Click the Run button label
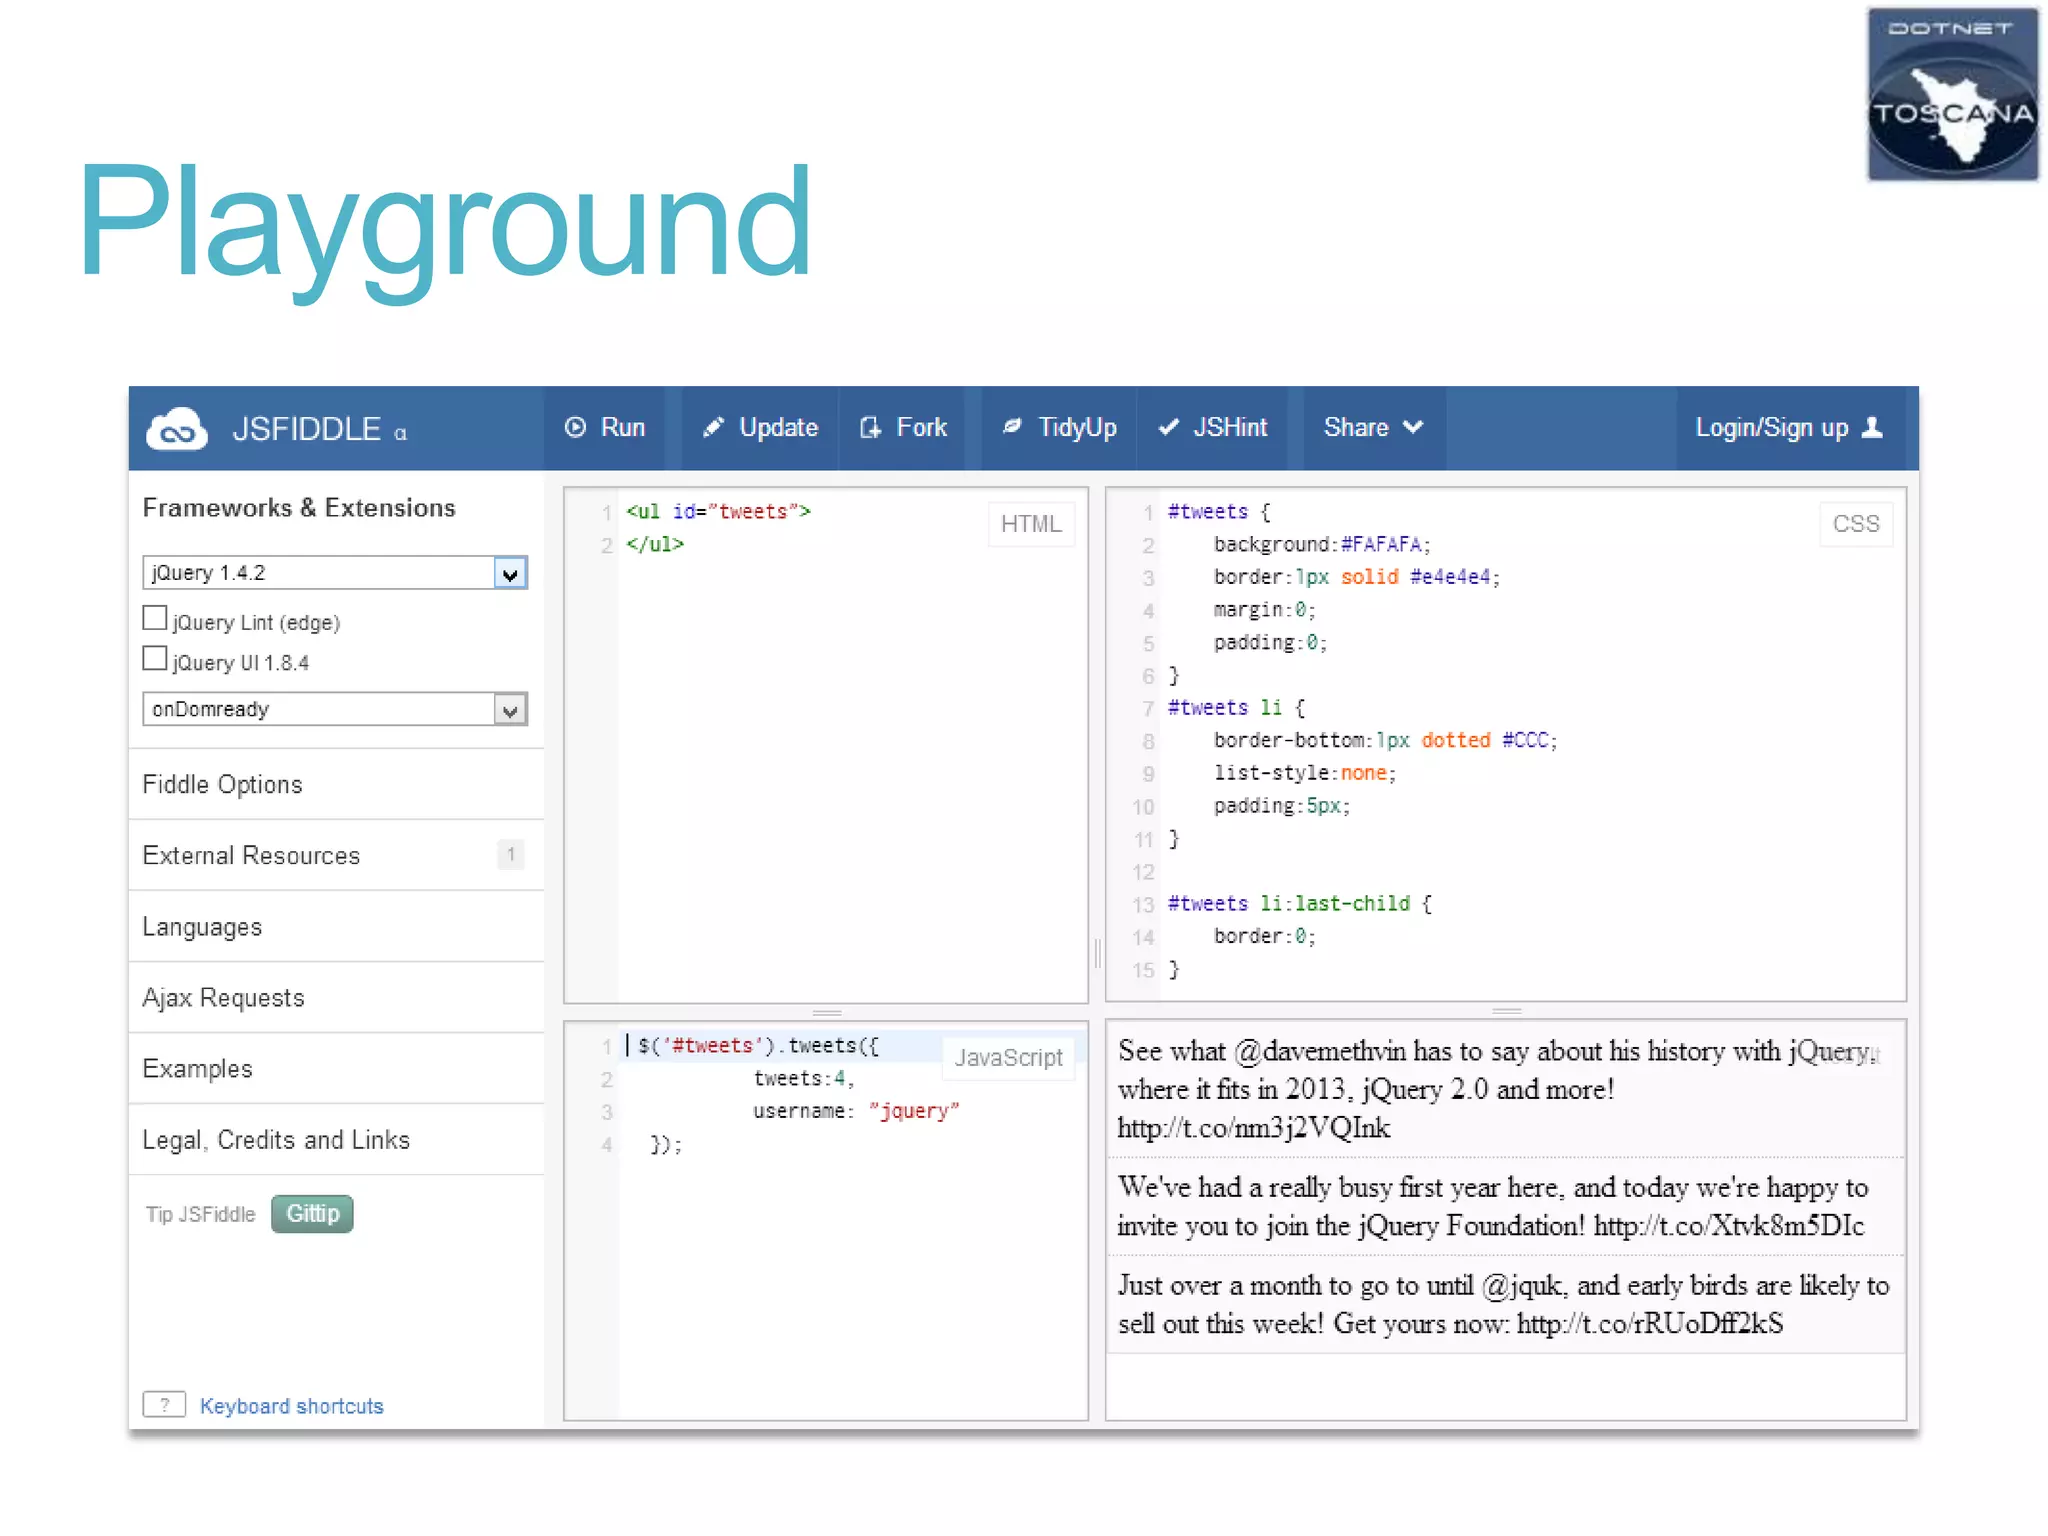The height and width of the screenshot is (1536, 2048). 622,427
